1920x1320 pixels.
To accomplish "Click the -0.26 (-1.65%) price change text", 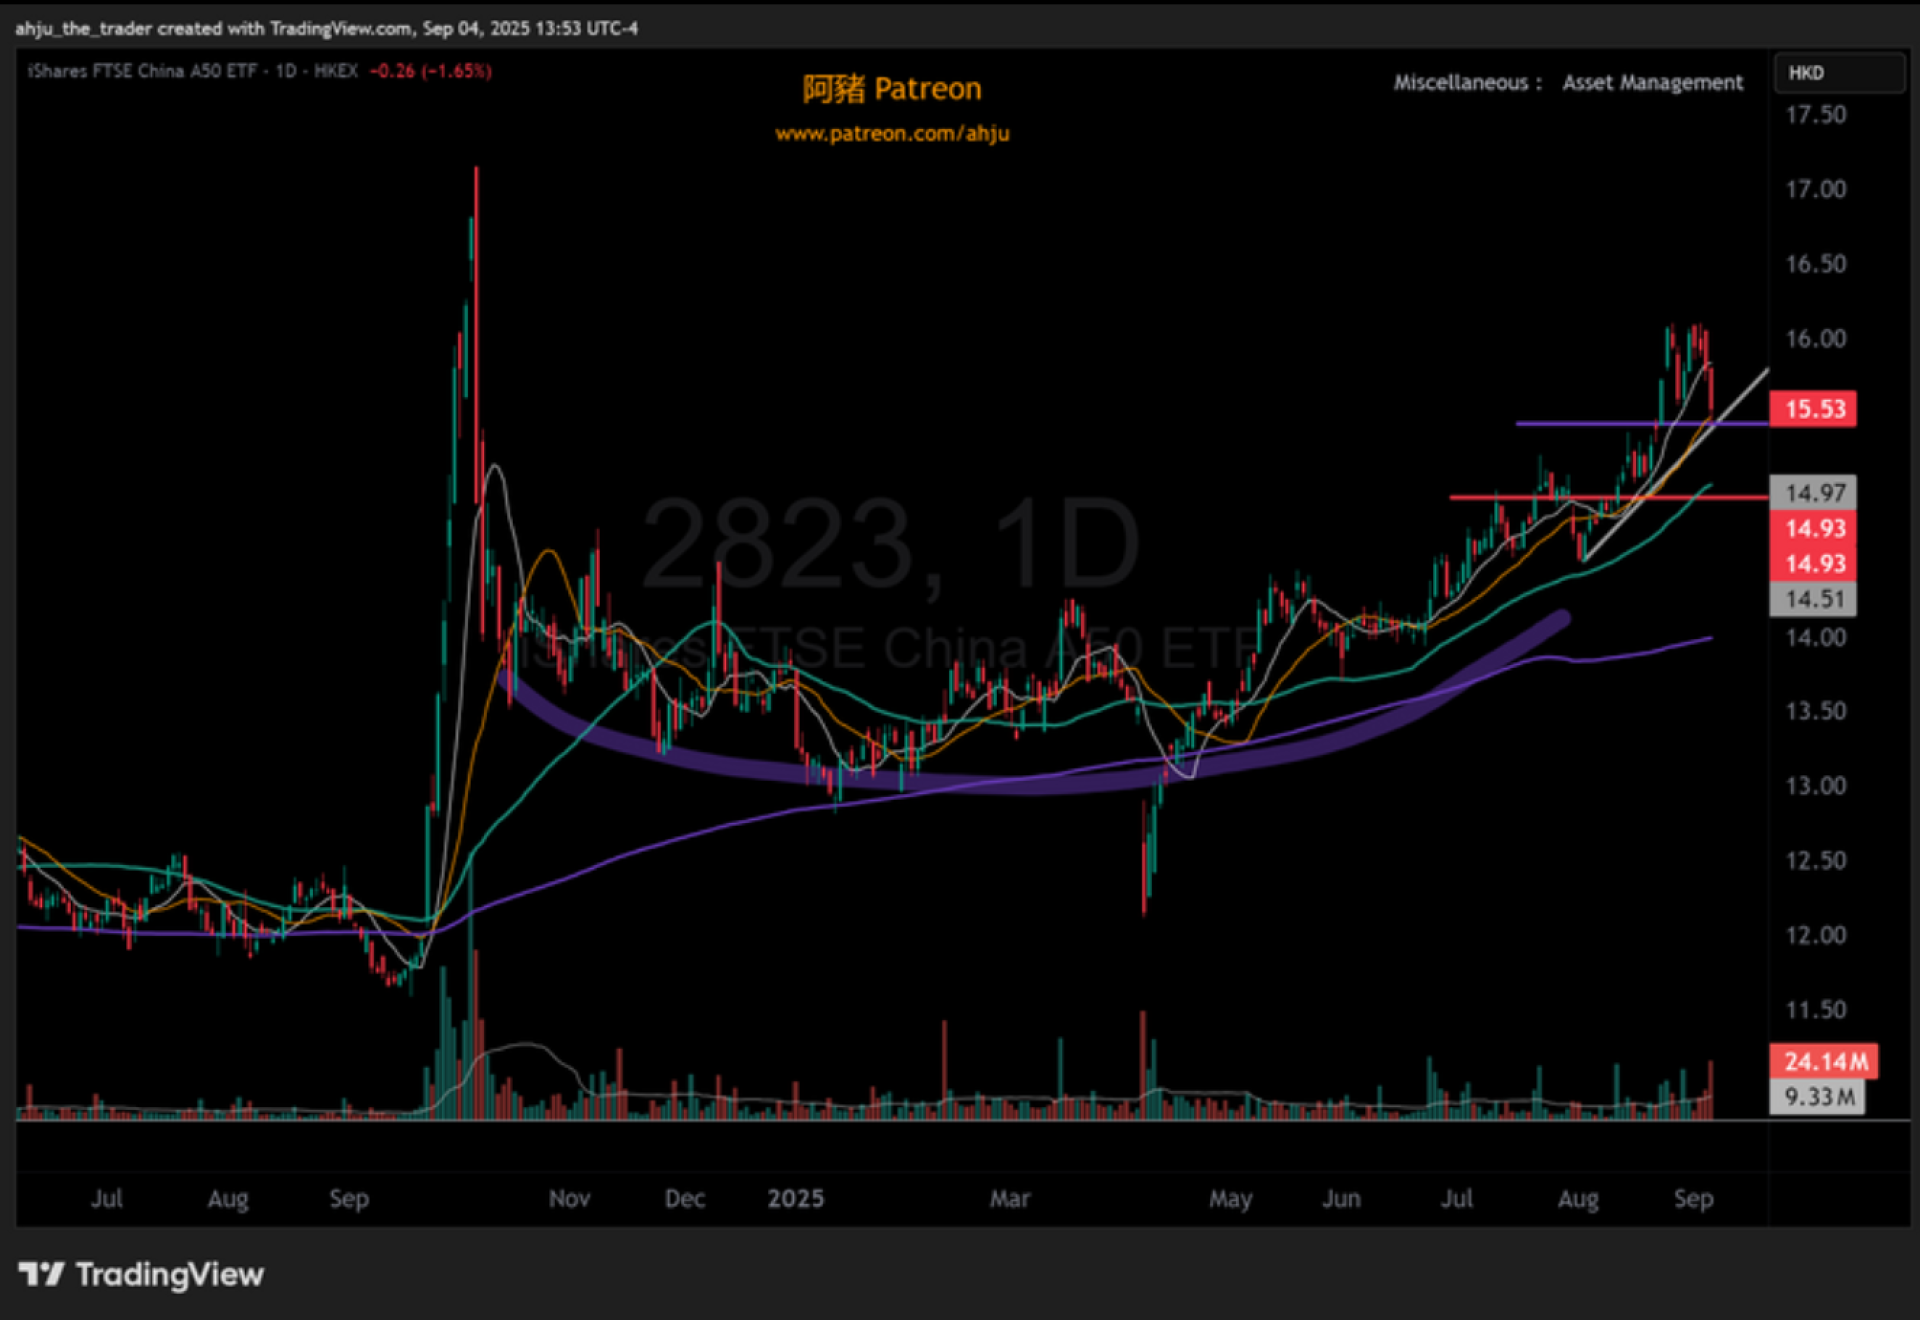I will (430, 71).
